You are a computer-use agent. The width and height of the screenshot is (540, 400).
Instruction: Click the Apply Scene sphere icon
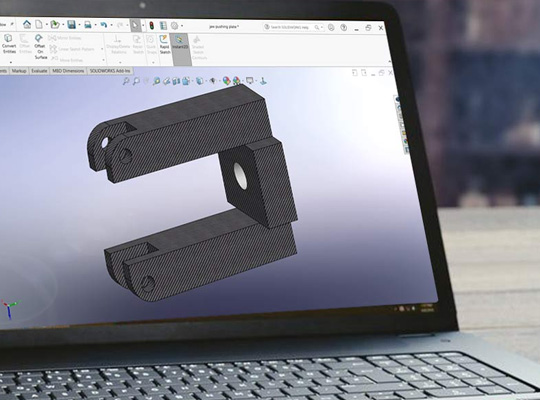[x=237, y=81]
